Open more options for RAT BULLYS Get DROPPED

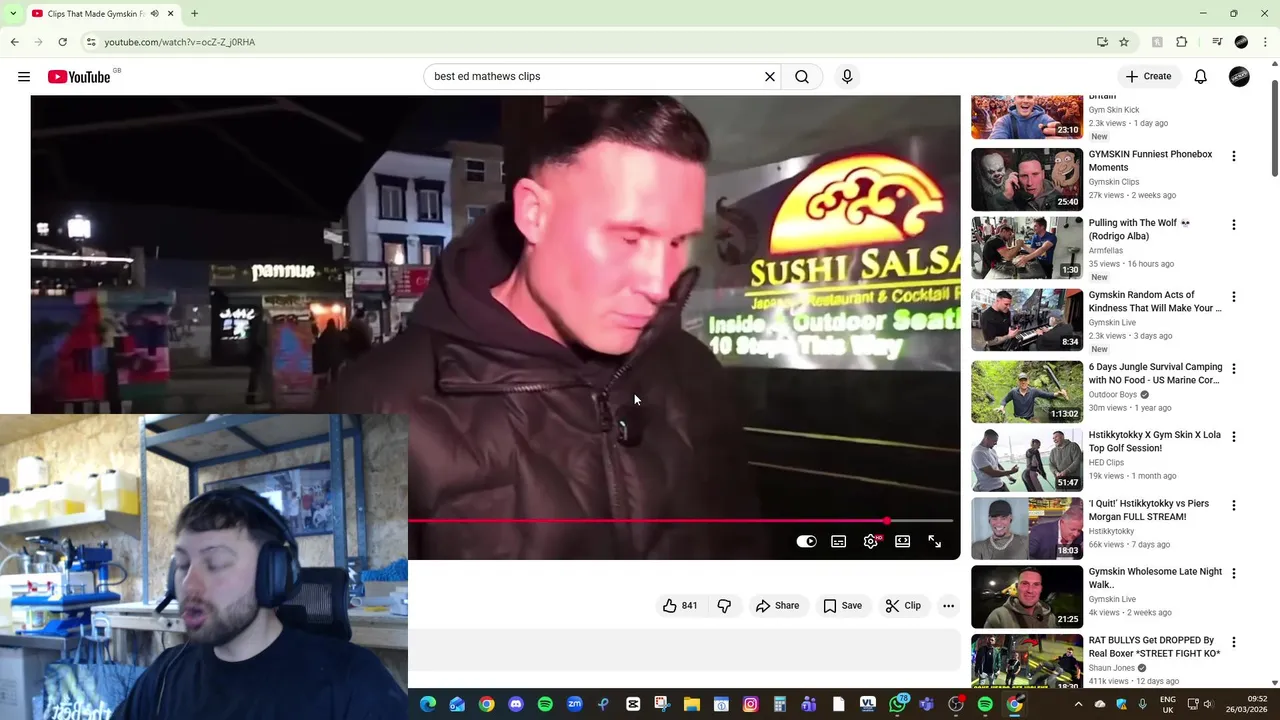click(1233, 642)
